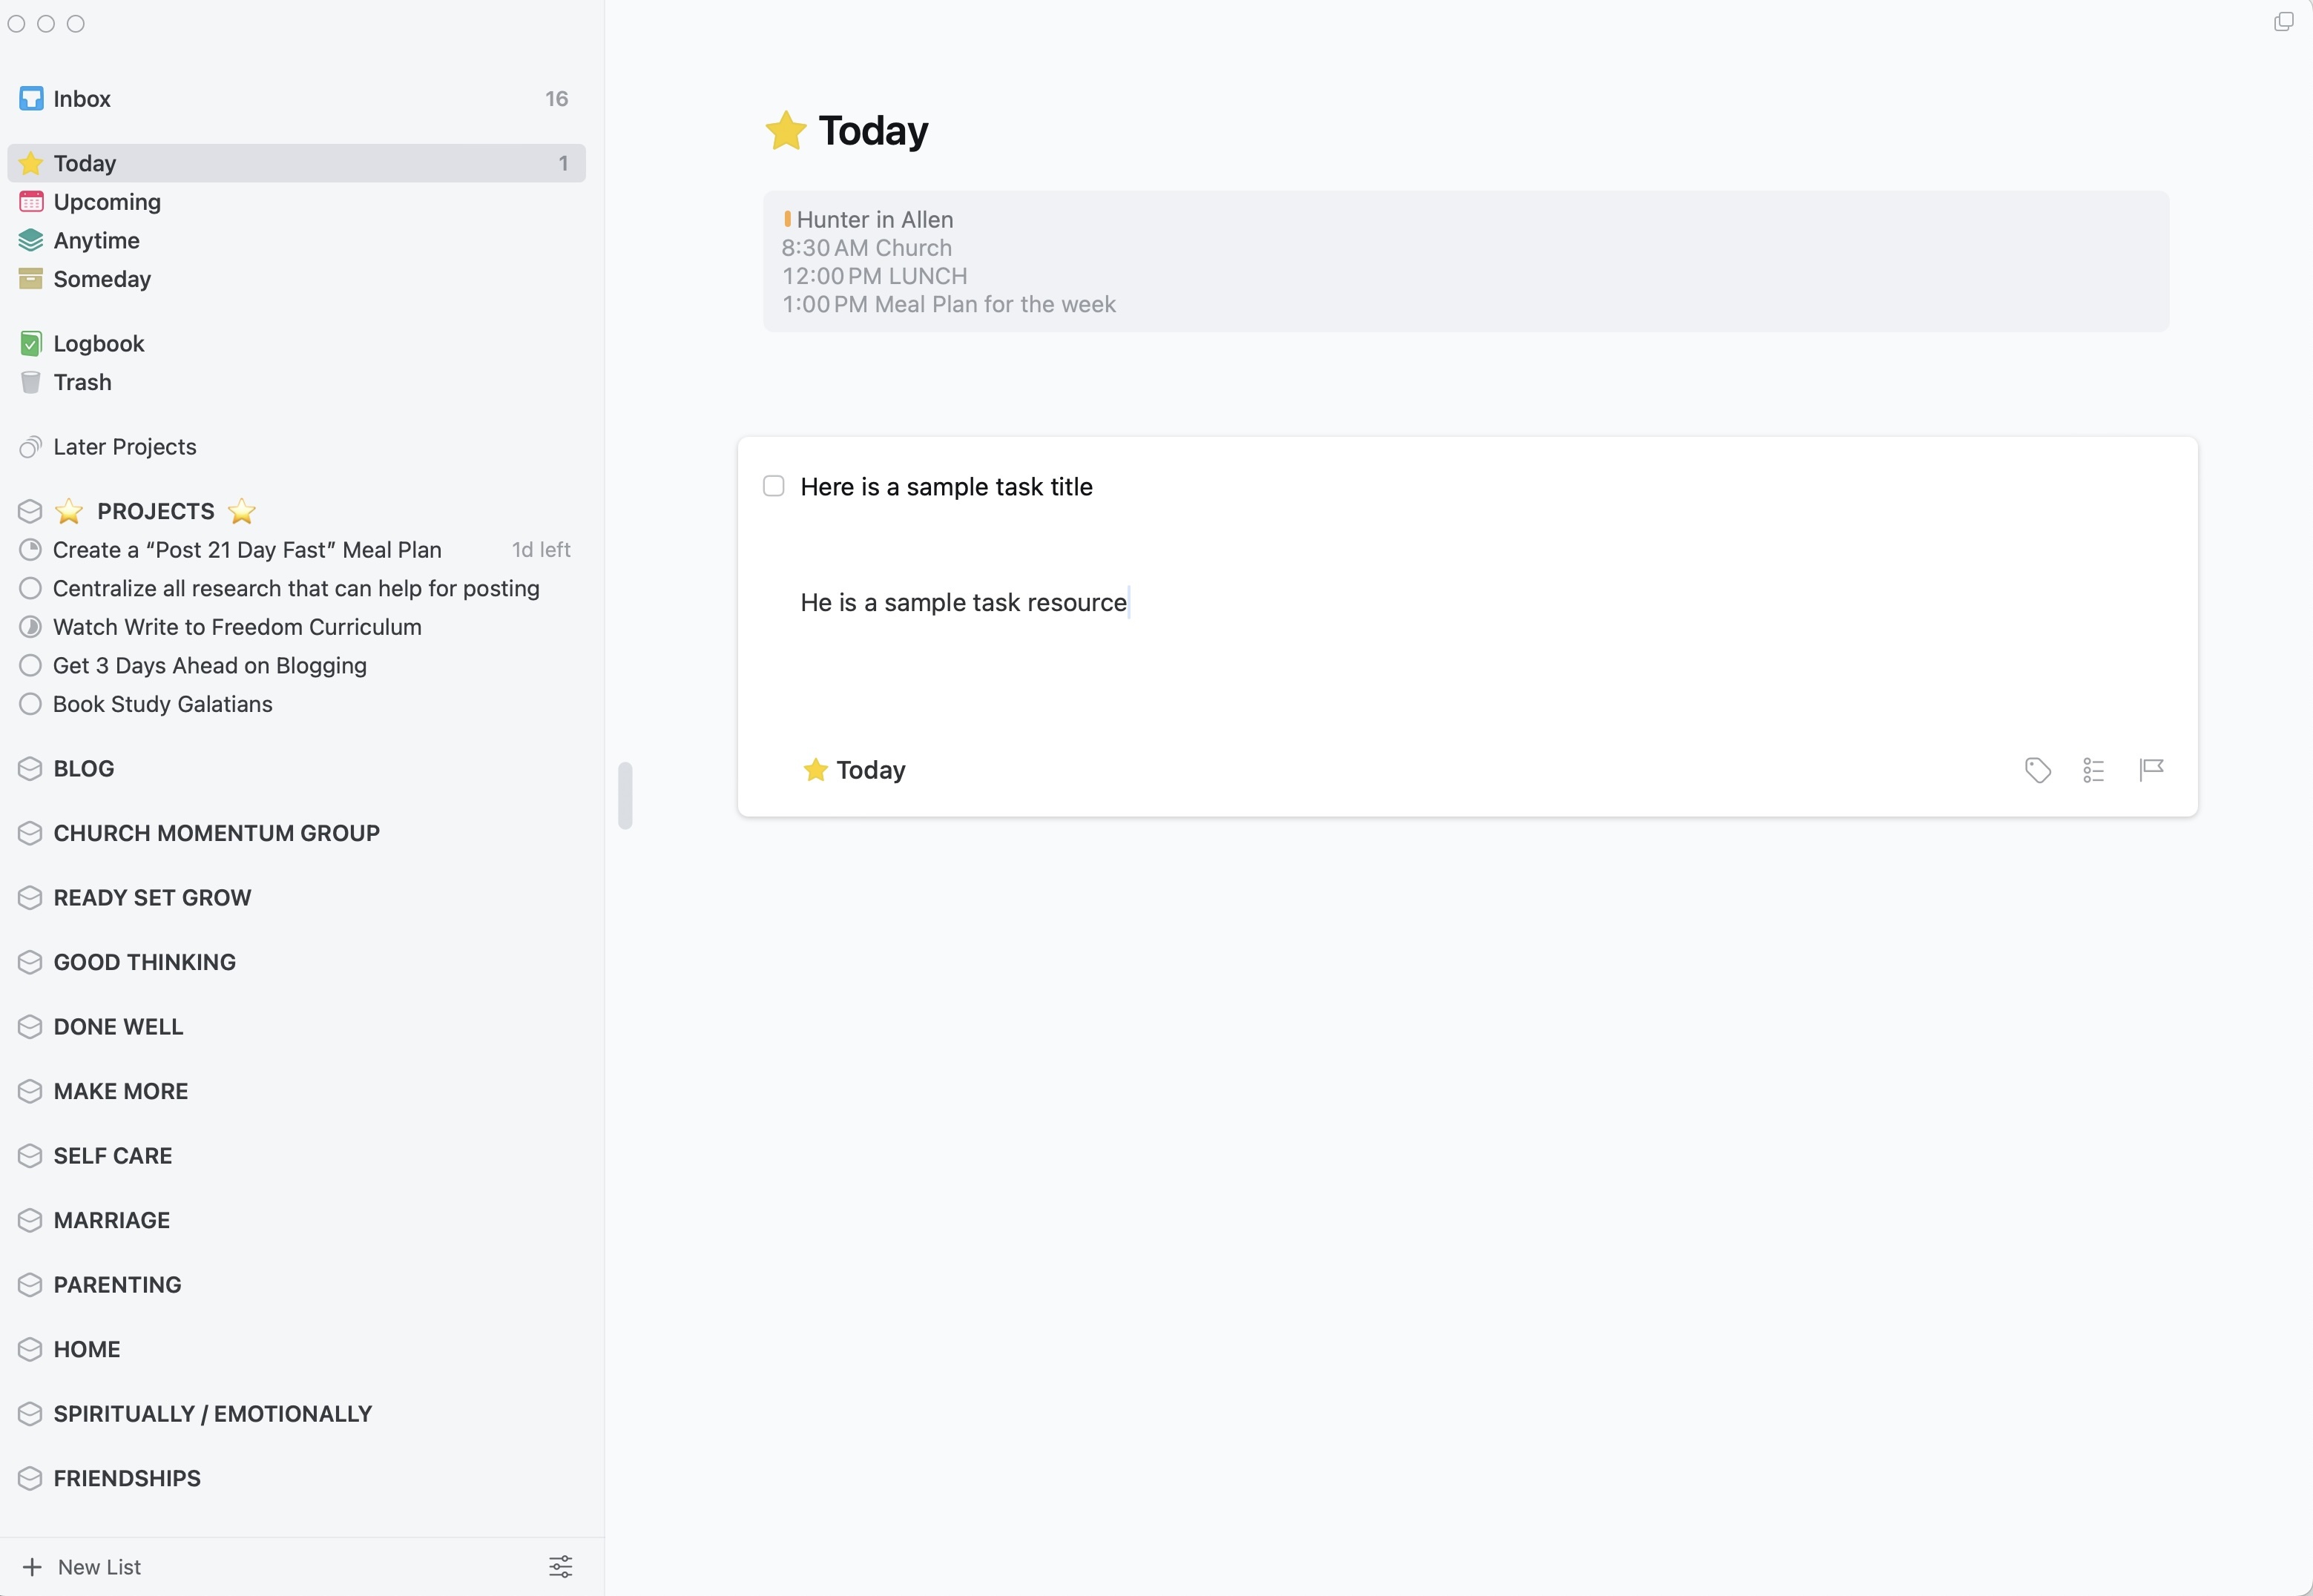Click the MAKE MORE area icon

pyautogui.click(x=30, y=1091)
